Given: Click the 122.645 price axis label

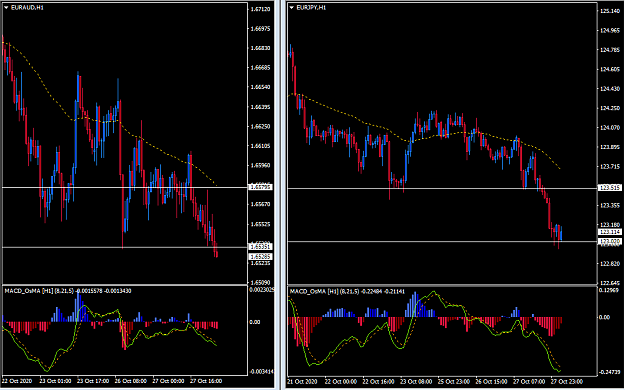Looking at the screenshot, I should 610,283.
